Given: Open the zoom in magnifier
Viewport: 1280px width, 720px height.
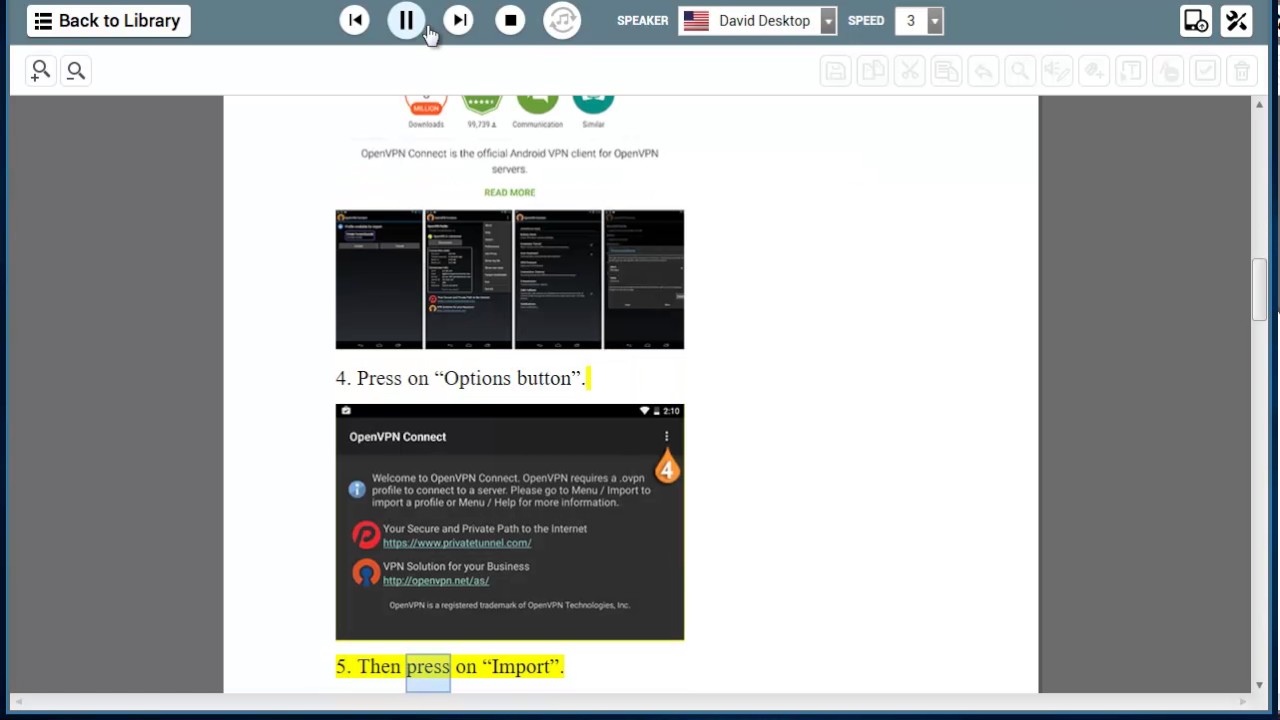Looking at the screenshot, I should pos(40,70).
